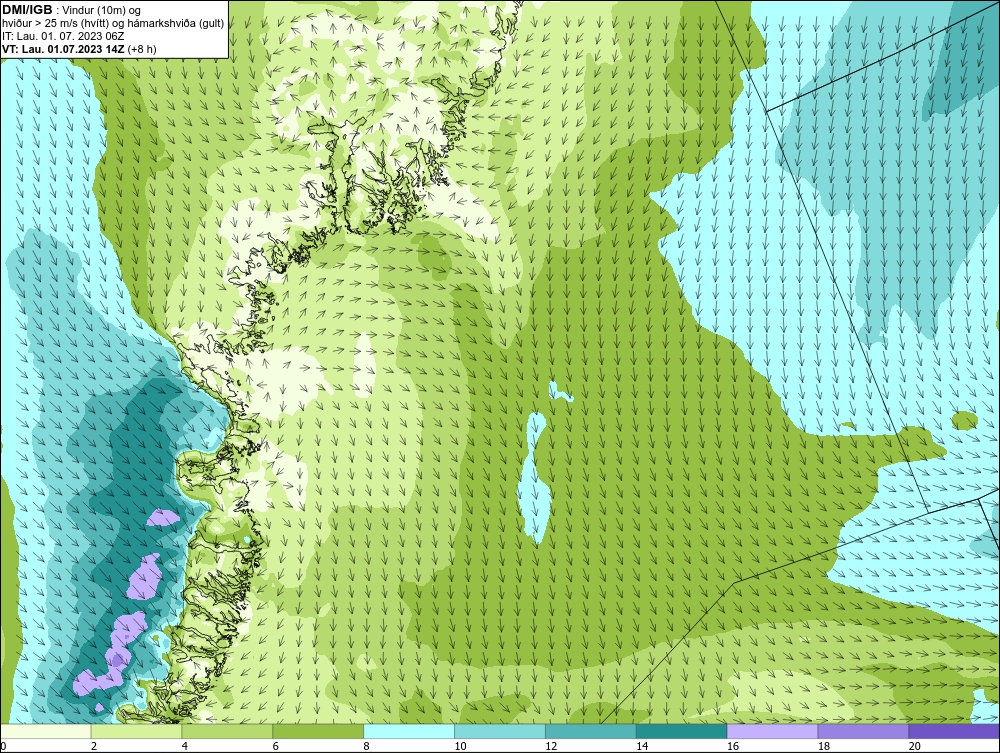This screenshot has height=753, width=1000.
Task: Click the legend label '4'
Action: [185, 746]
